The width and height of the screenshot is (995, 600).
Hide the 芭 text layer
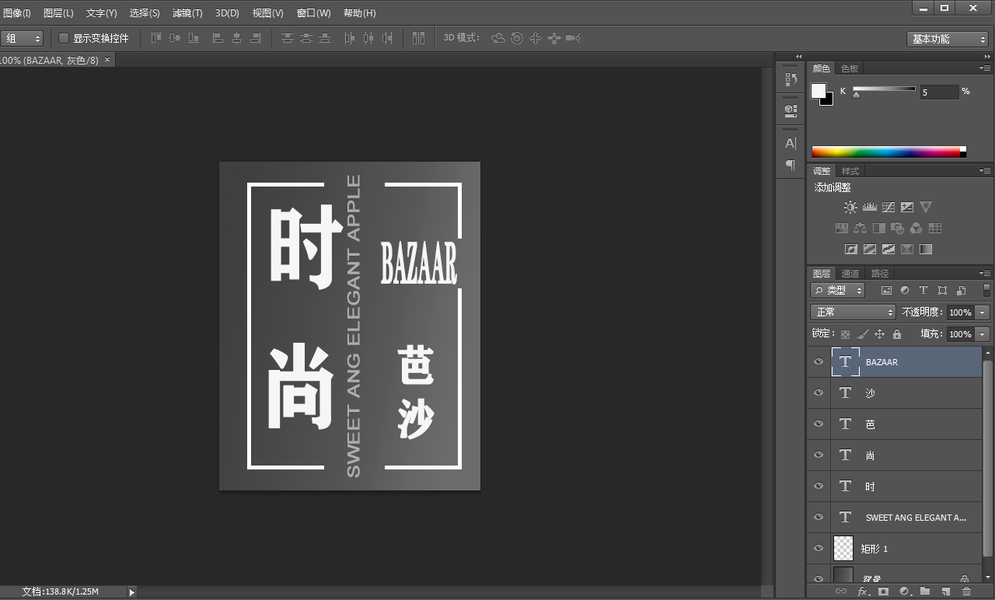pyautogui.click(x=819, y=424)
